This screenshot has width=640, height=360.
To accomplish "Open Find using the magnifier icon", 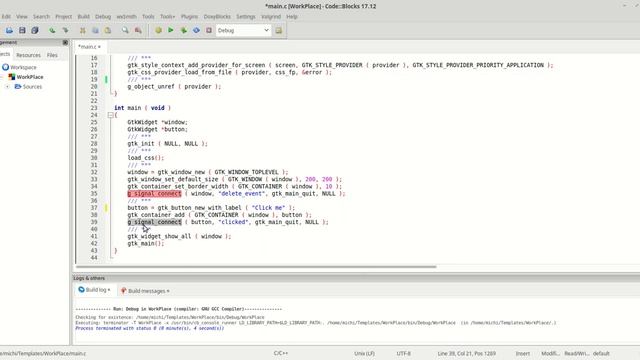I will (125, 30).
